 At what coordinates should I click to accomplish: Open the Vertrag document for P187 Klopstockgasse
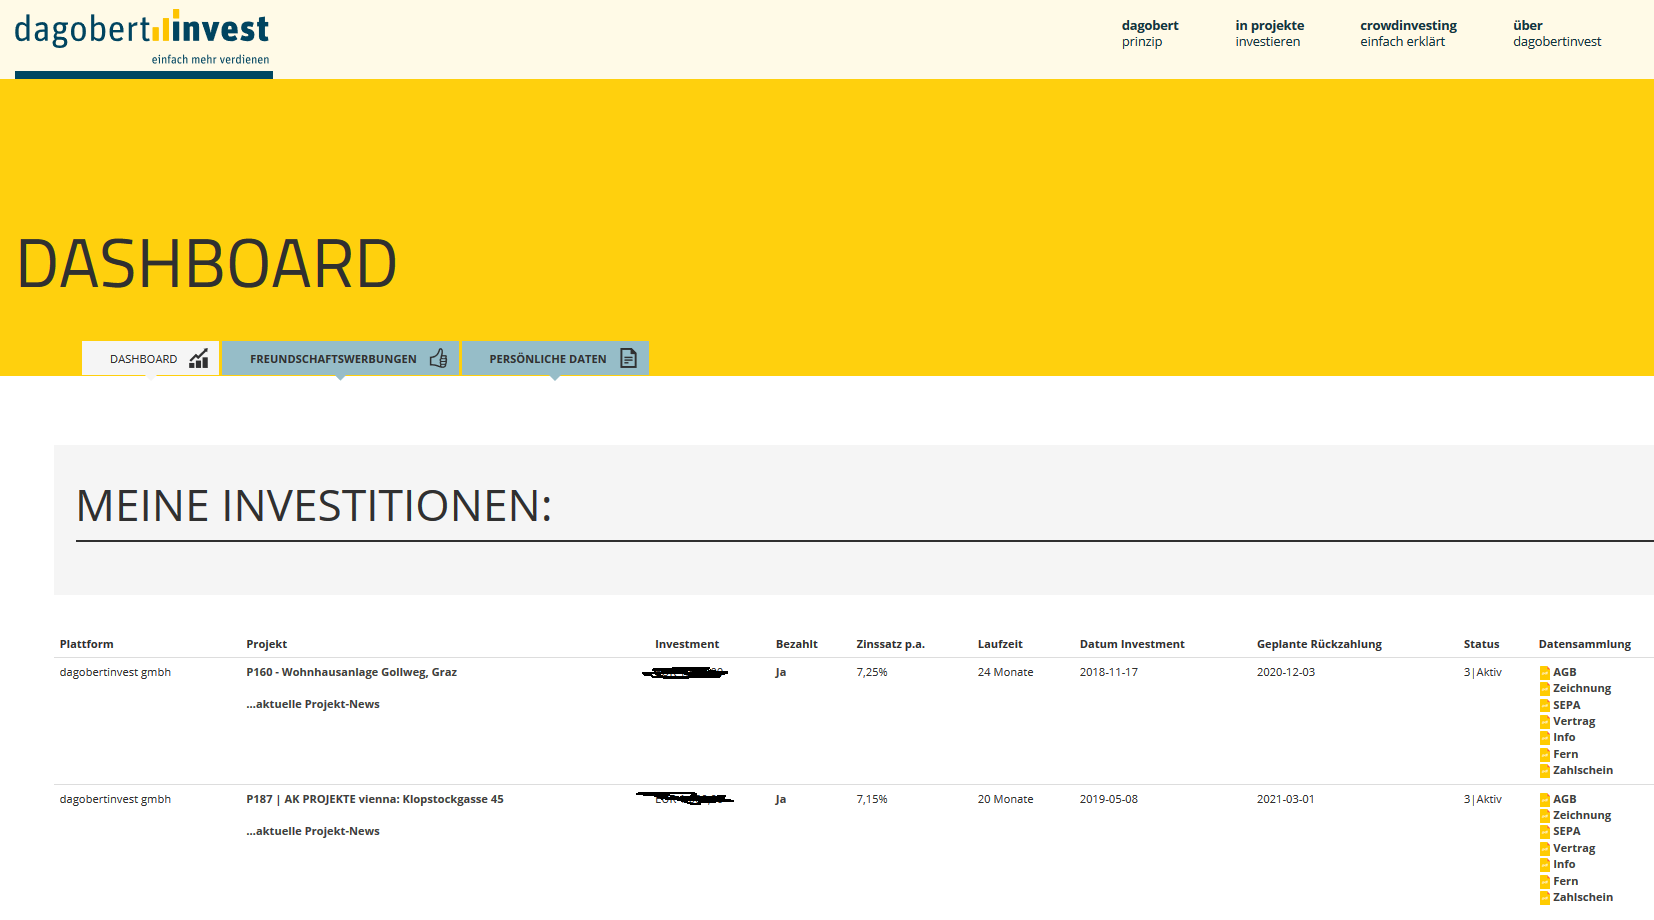1572,847
